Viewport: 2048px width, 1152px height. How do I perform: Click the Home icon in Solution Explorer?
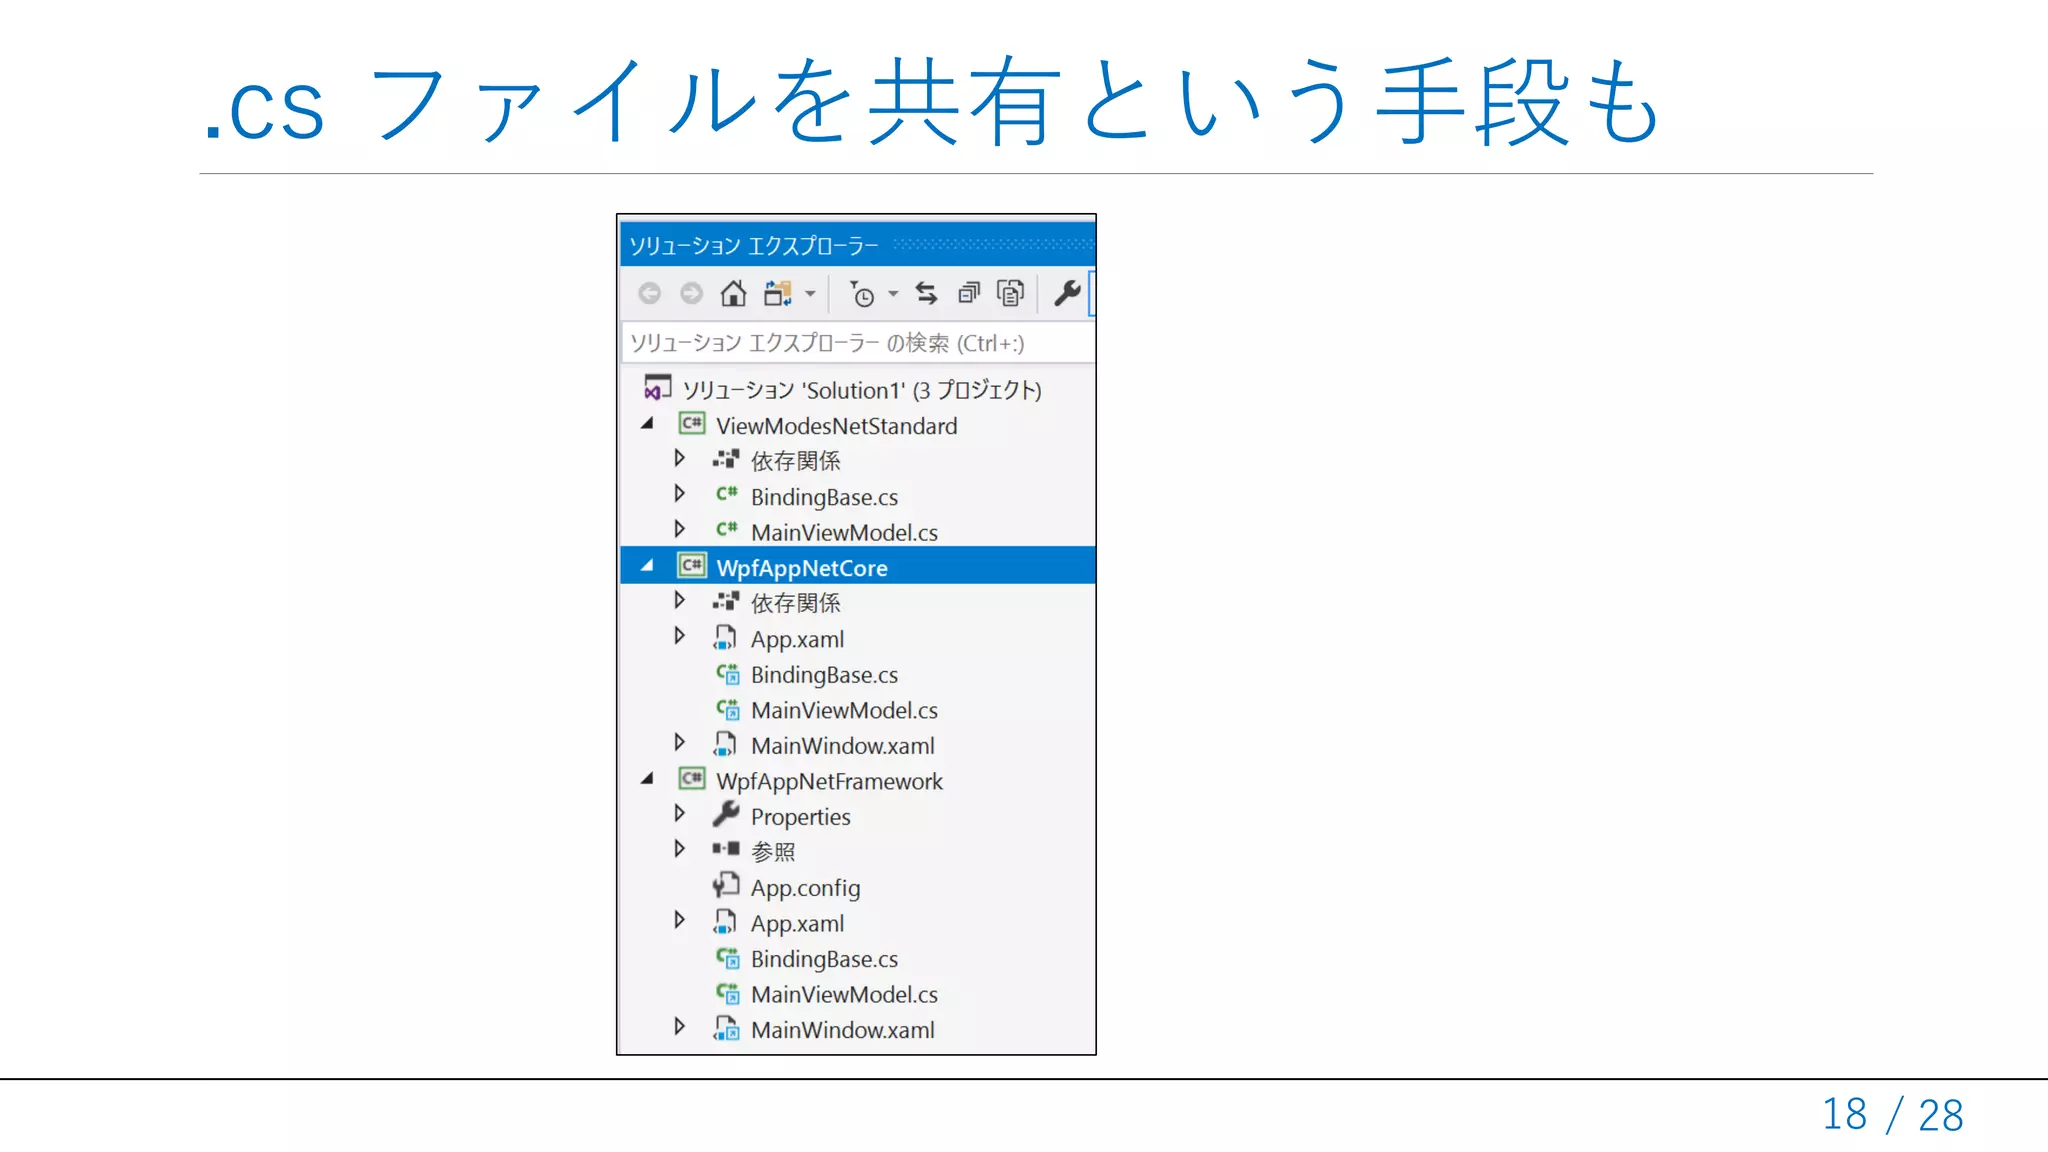(x=733, y=293)
